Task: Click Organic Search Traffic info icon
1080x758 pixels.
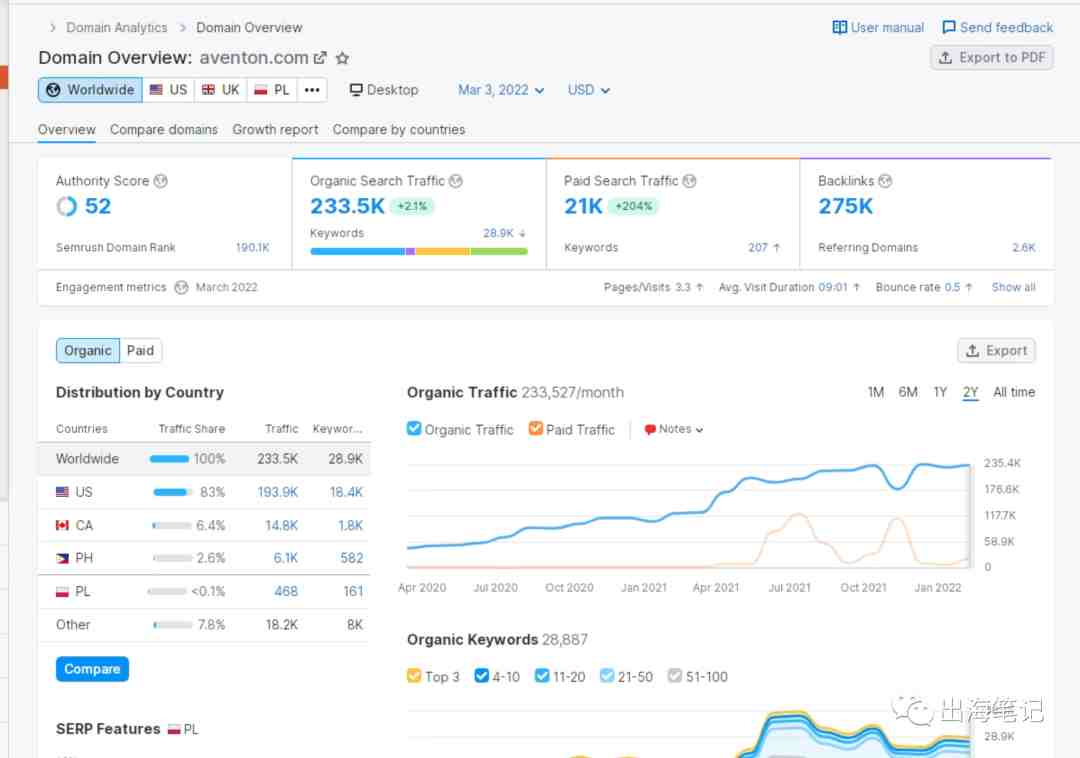Action: click(x=456, y=181)
